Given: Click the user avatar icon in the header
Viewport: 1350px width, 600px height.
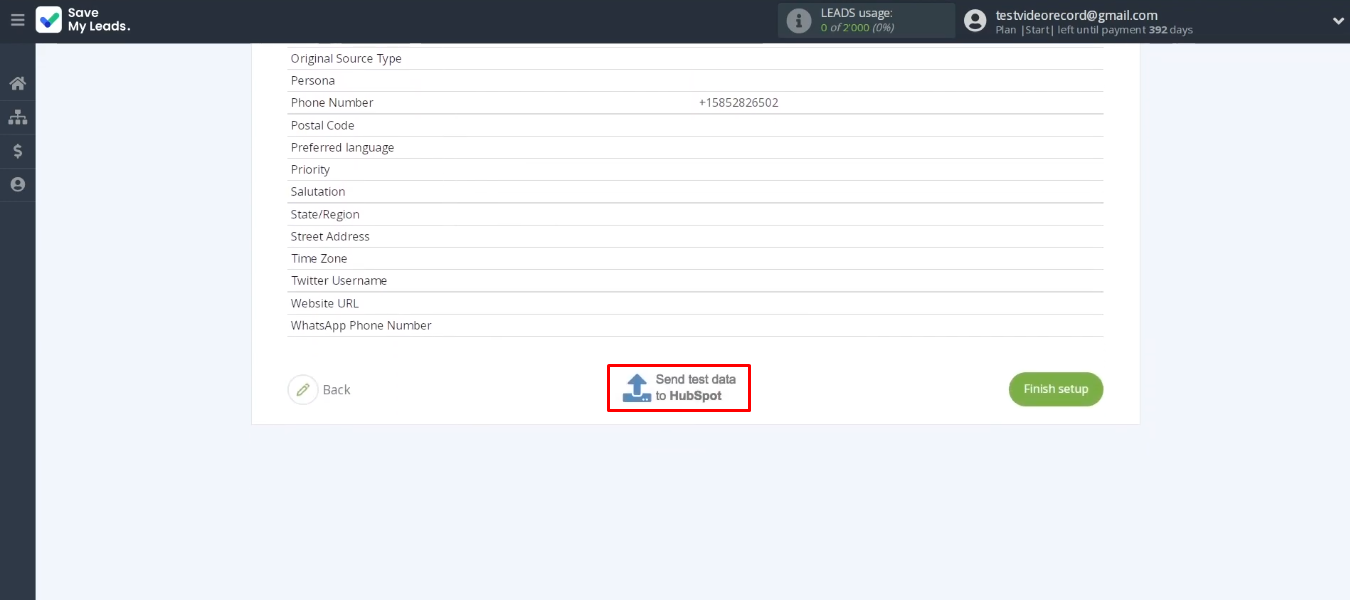Looking at the screenshot, I should tap(975, 20).
